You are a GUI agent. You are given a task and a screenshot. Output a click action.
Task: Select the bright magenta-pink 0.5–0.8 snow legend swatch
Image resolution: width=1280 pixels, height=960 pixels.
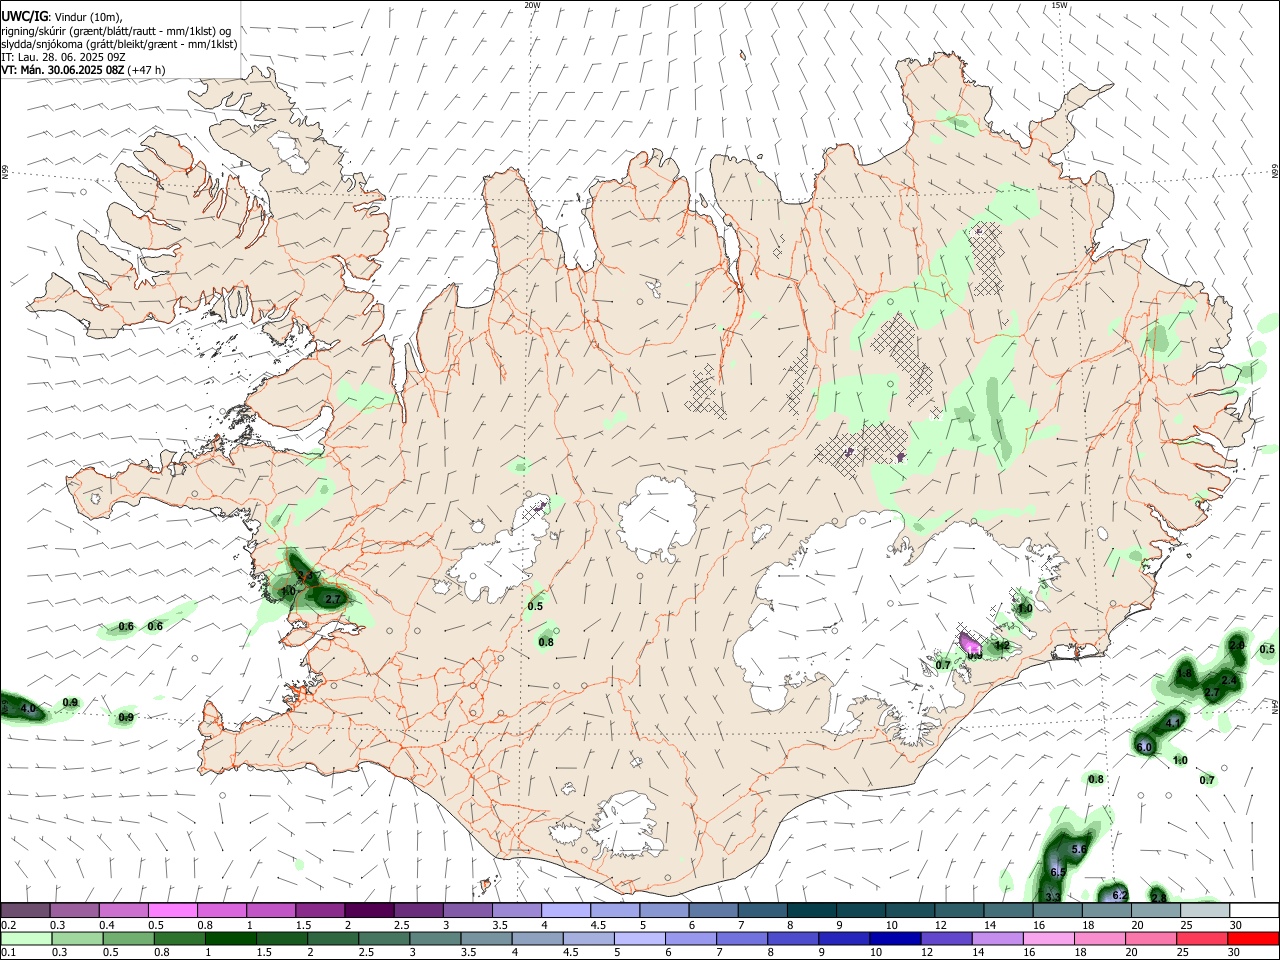tap(172, 911)
